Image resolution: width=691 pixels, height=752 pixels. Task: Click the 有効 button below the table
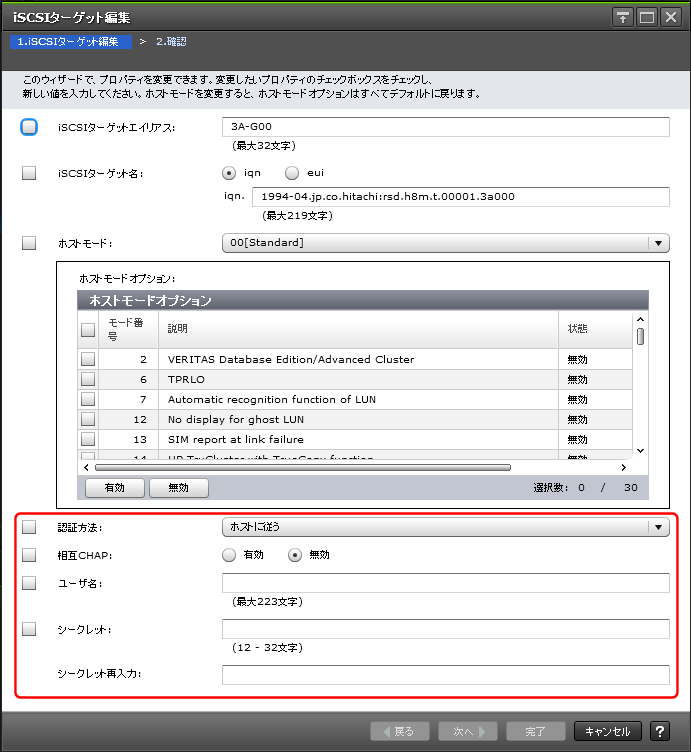pos(115,488)
